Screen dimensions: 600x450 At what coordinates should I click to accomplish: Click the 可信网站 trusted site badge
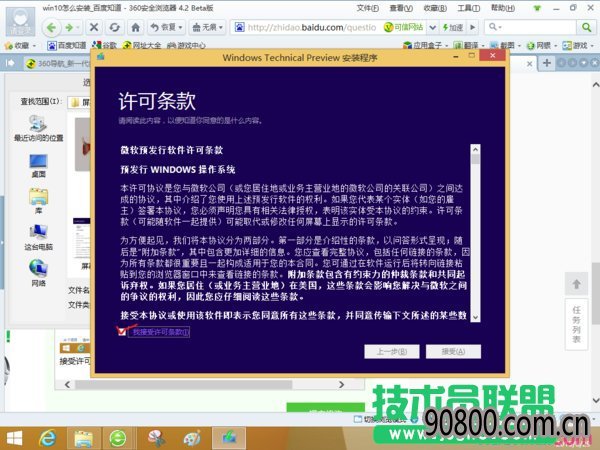(404, 27)
